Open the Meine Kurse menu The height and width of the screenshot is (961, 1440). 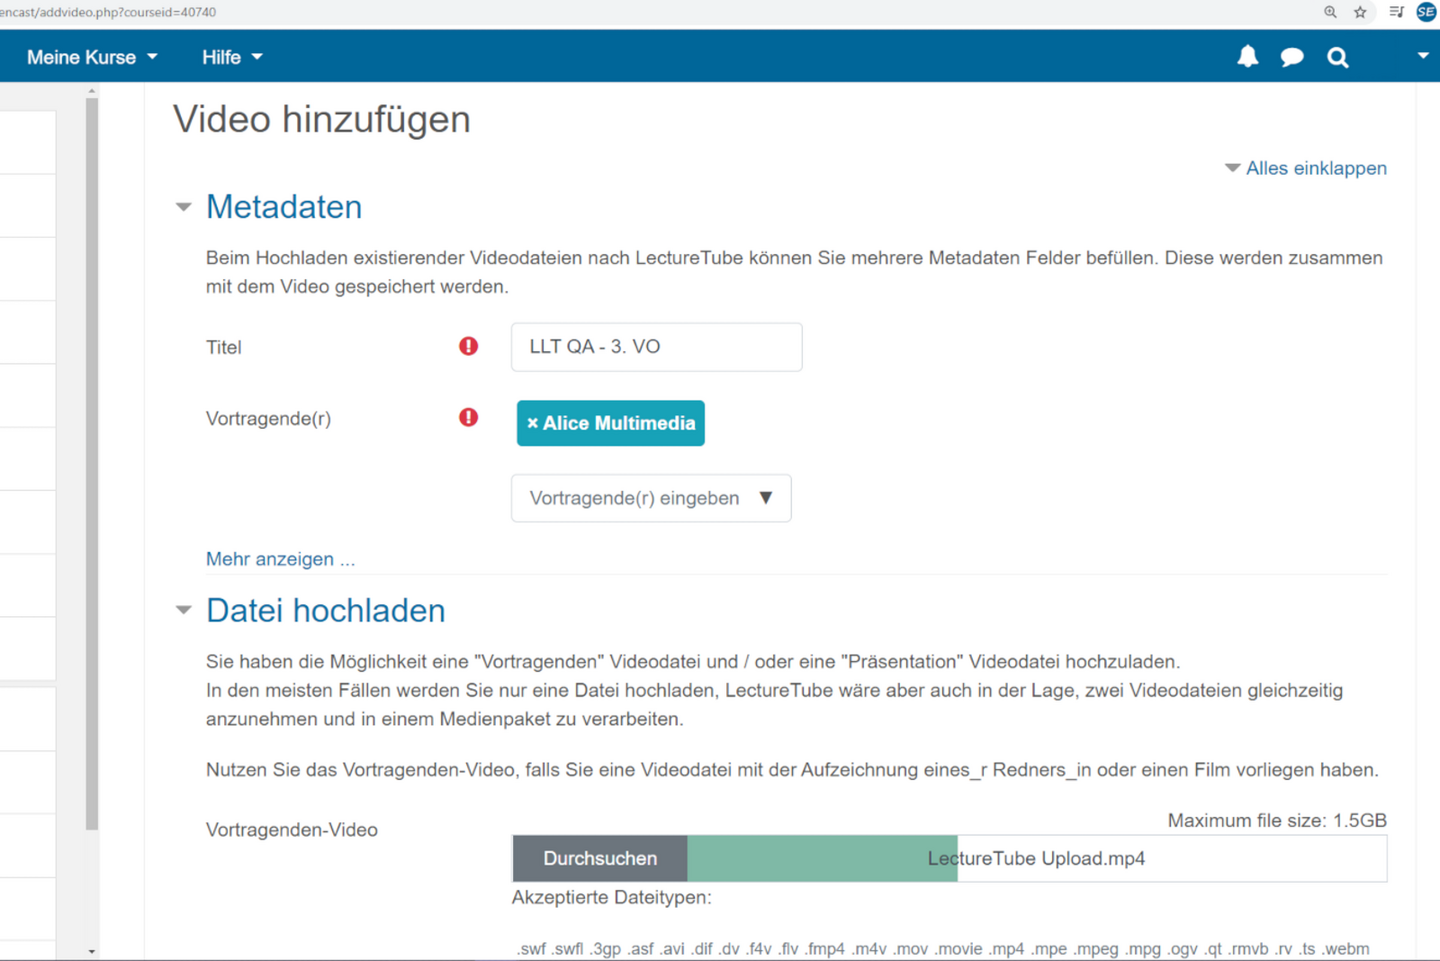click(x=92, y=57)
